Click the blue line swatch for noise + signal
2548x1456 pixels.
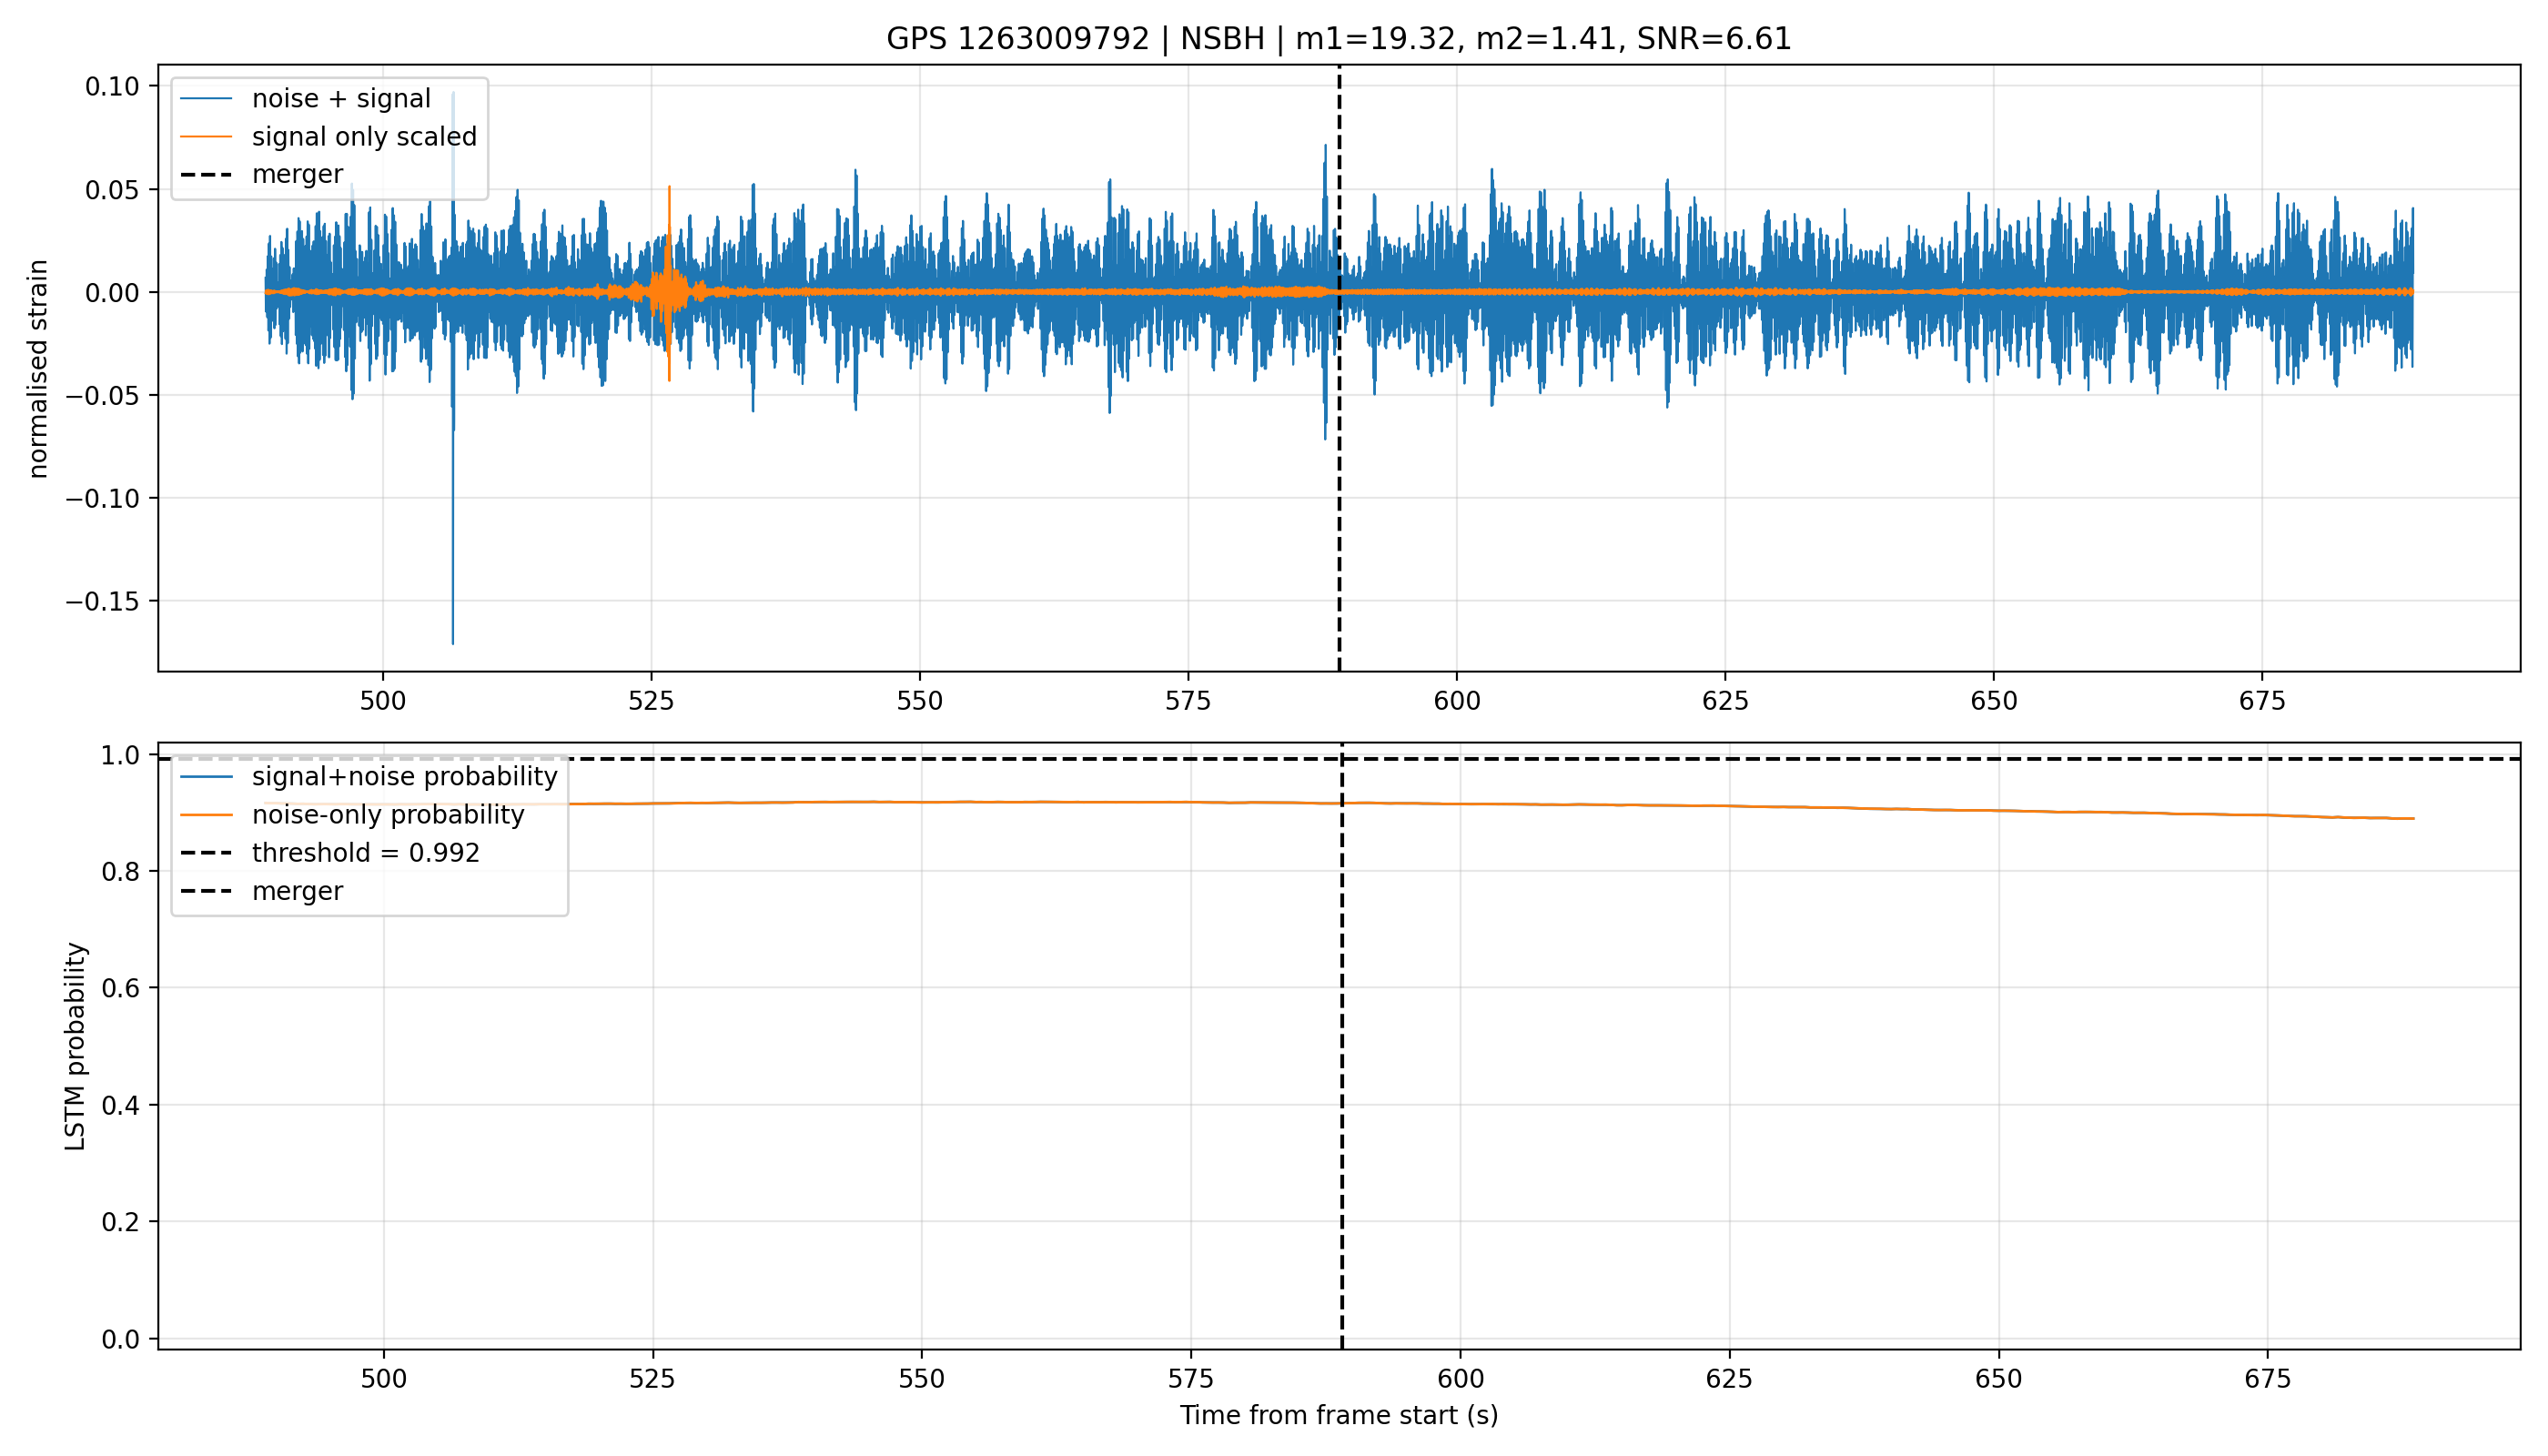207,99
